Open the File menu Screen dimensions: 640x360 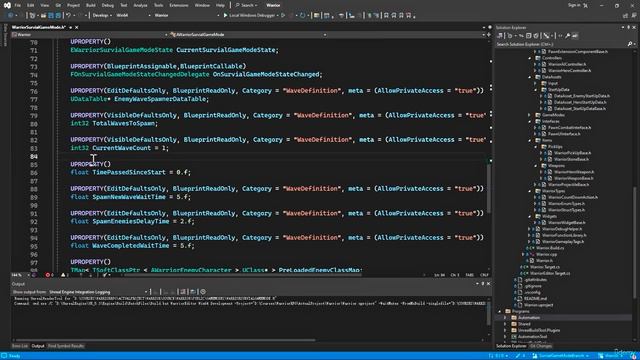click(18, 5)
